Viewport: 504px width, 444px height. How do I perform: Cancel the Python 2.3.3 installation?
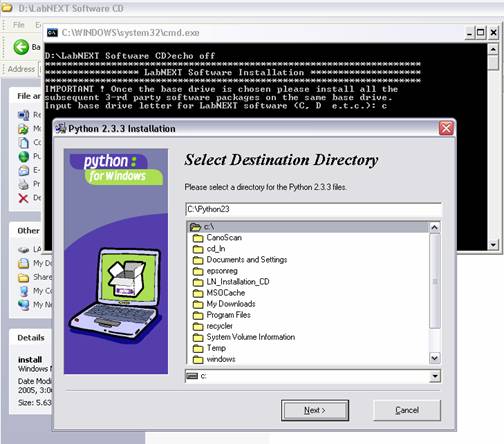(x=407, y=410)
